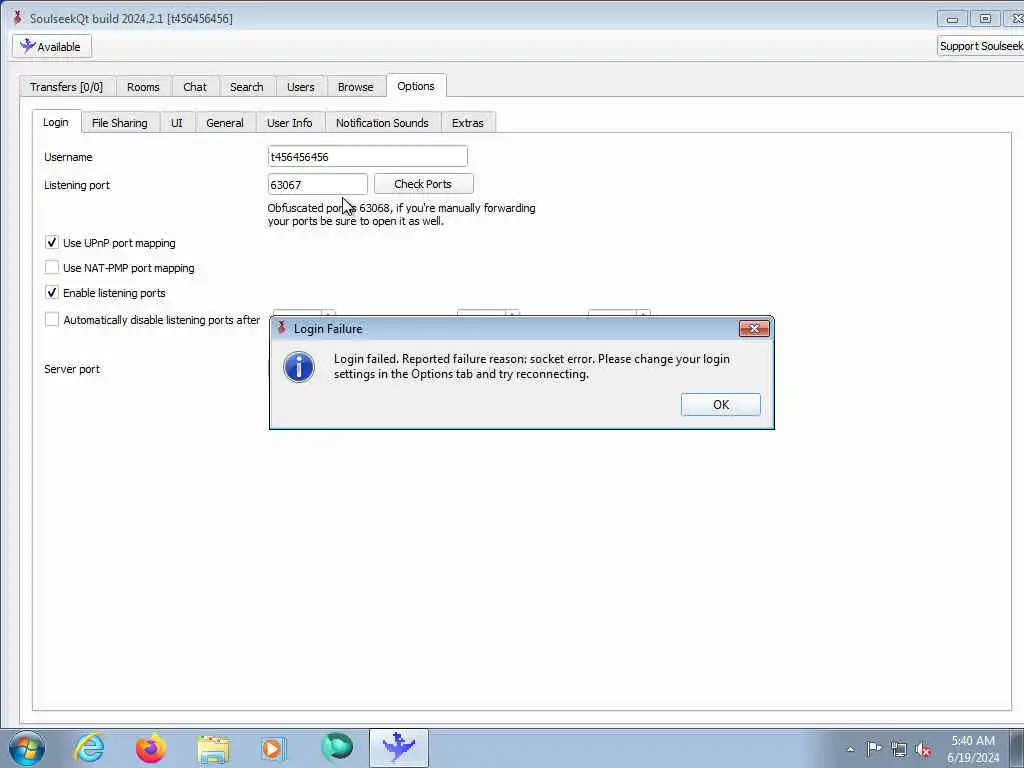Open Firefox from the taskbar
Viewport: 1024px width, 768px height.
[x=151, y=748]
